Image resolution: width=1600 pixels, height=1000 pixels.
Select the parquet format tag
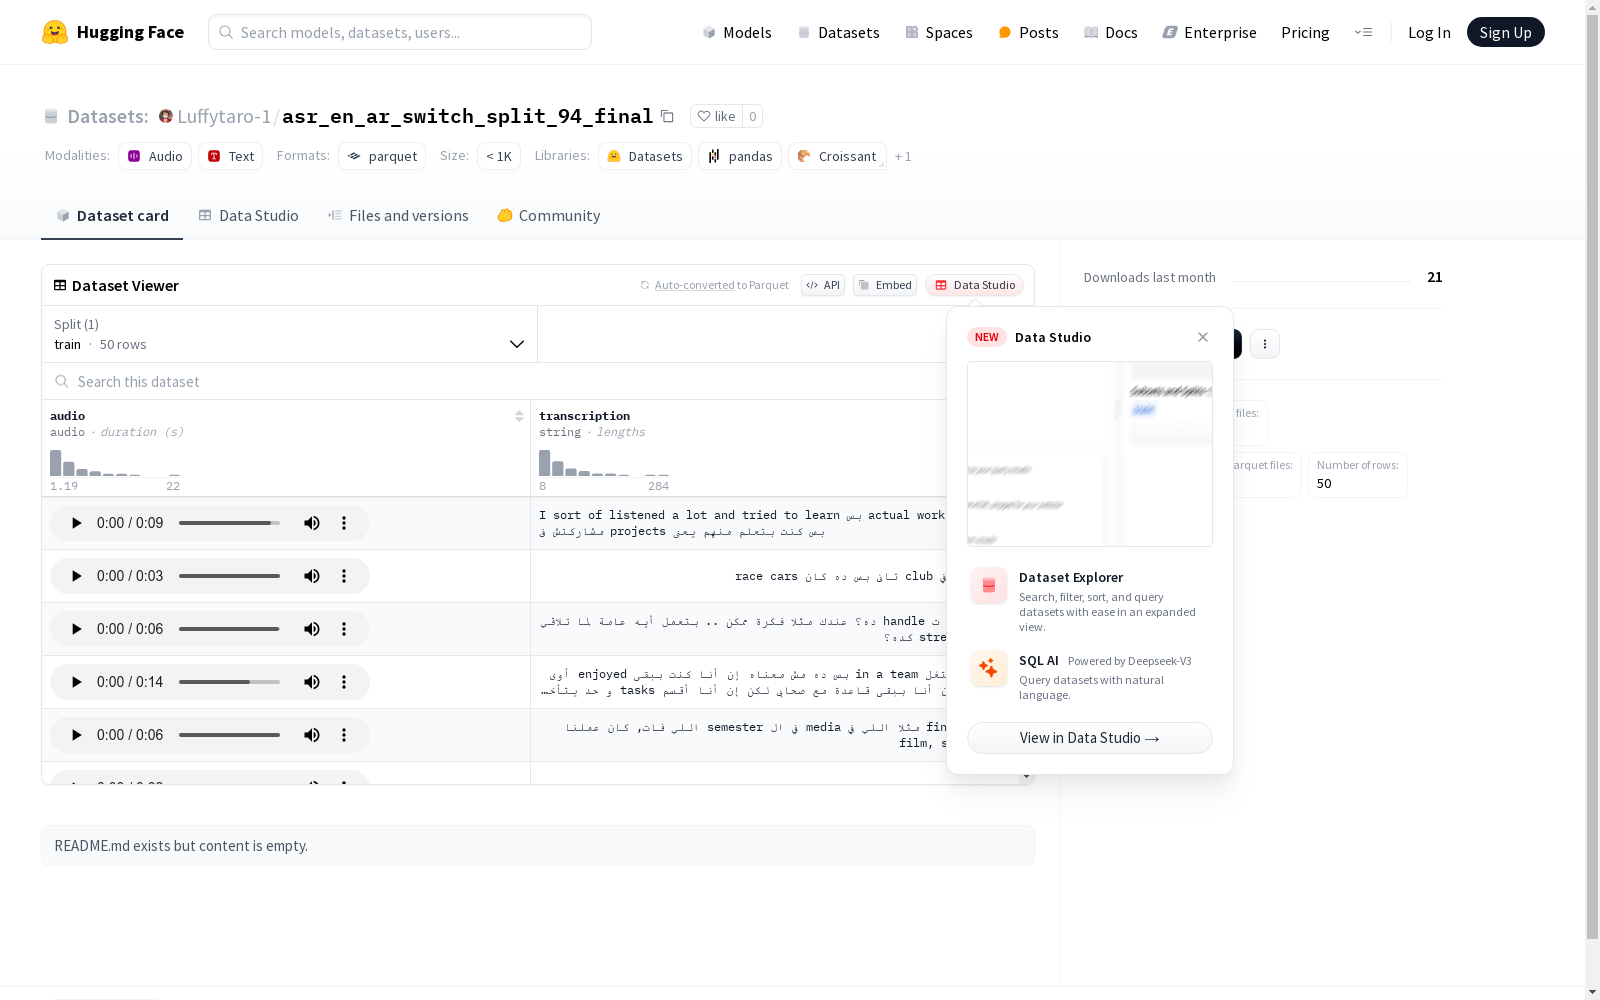click(382, 156)
